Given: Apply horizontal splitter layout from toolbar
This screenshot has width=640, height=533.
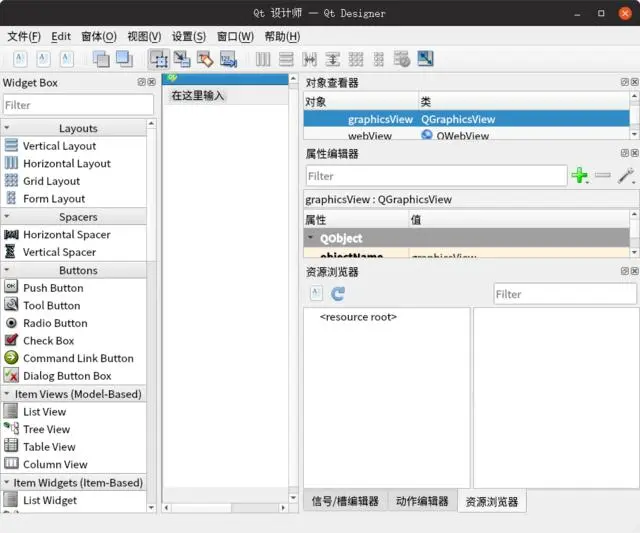Looking at the screenshot, I should (x=310, y=59).
